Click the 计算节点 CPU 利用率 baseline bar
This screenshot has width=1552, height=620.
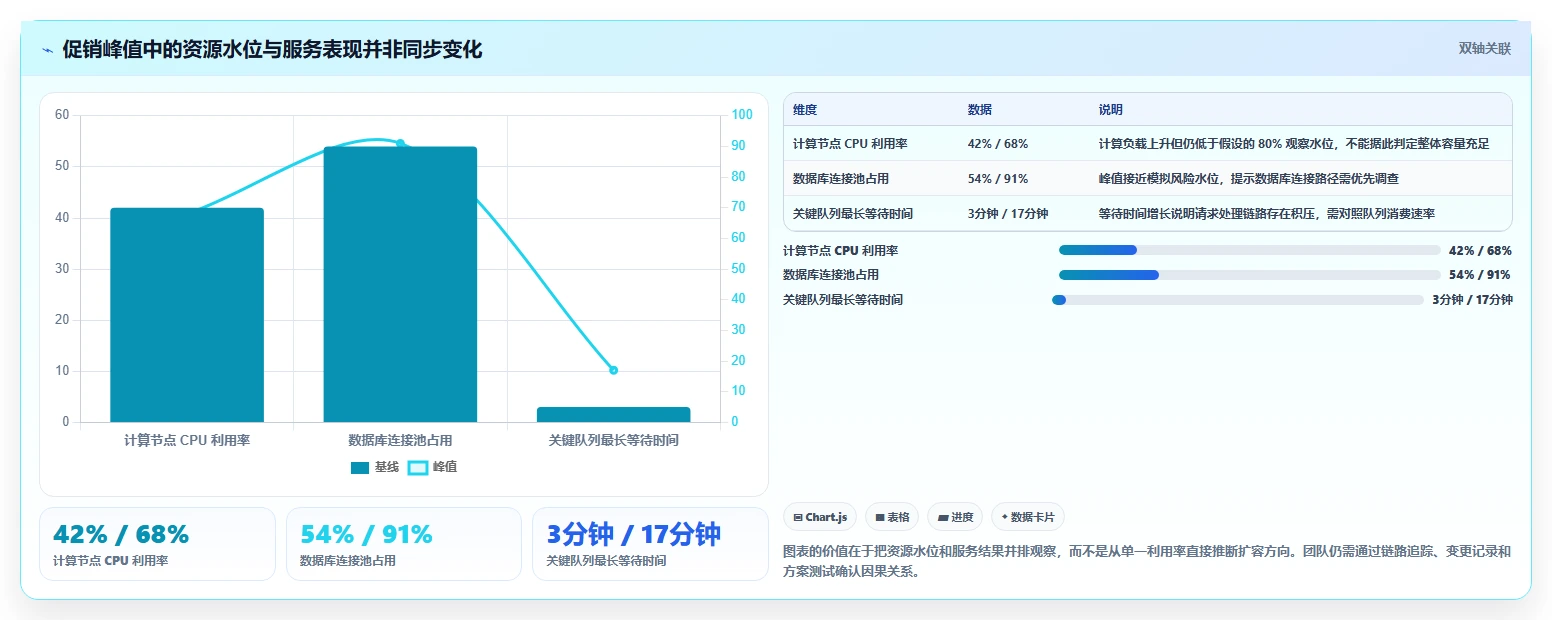187,315
